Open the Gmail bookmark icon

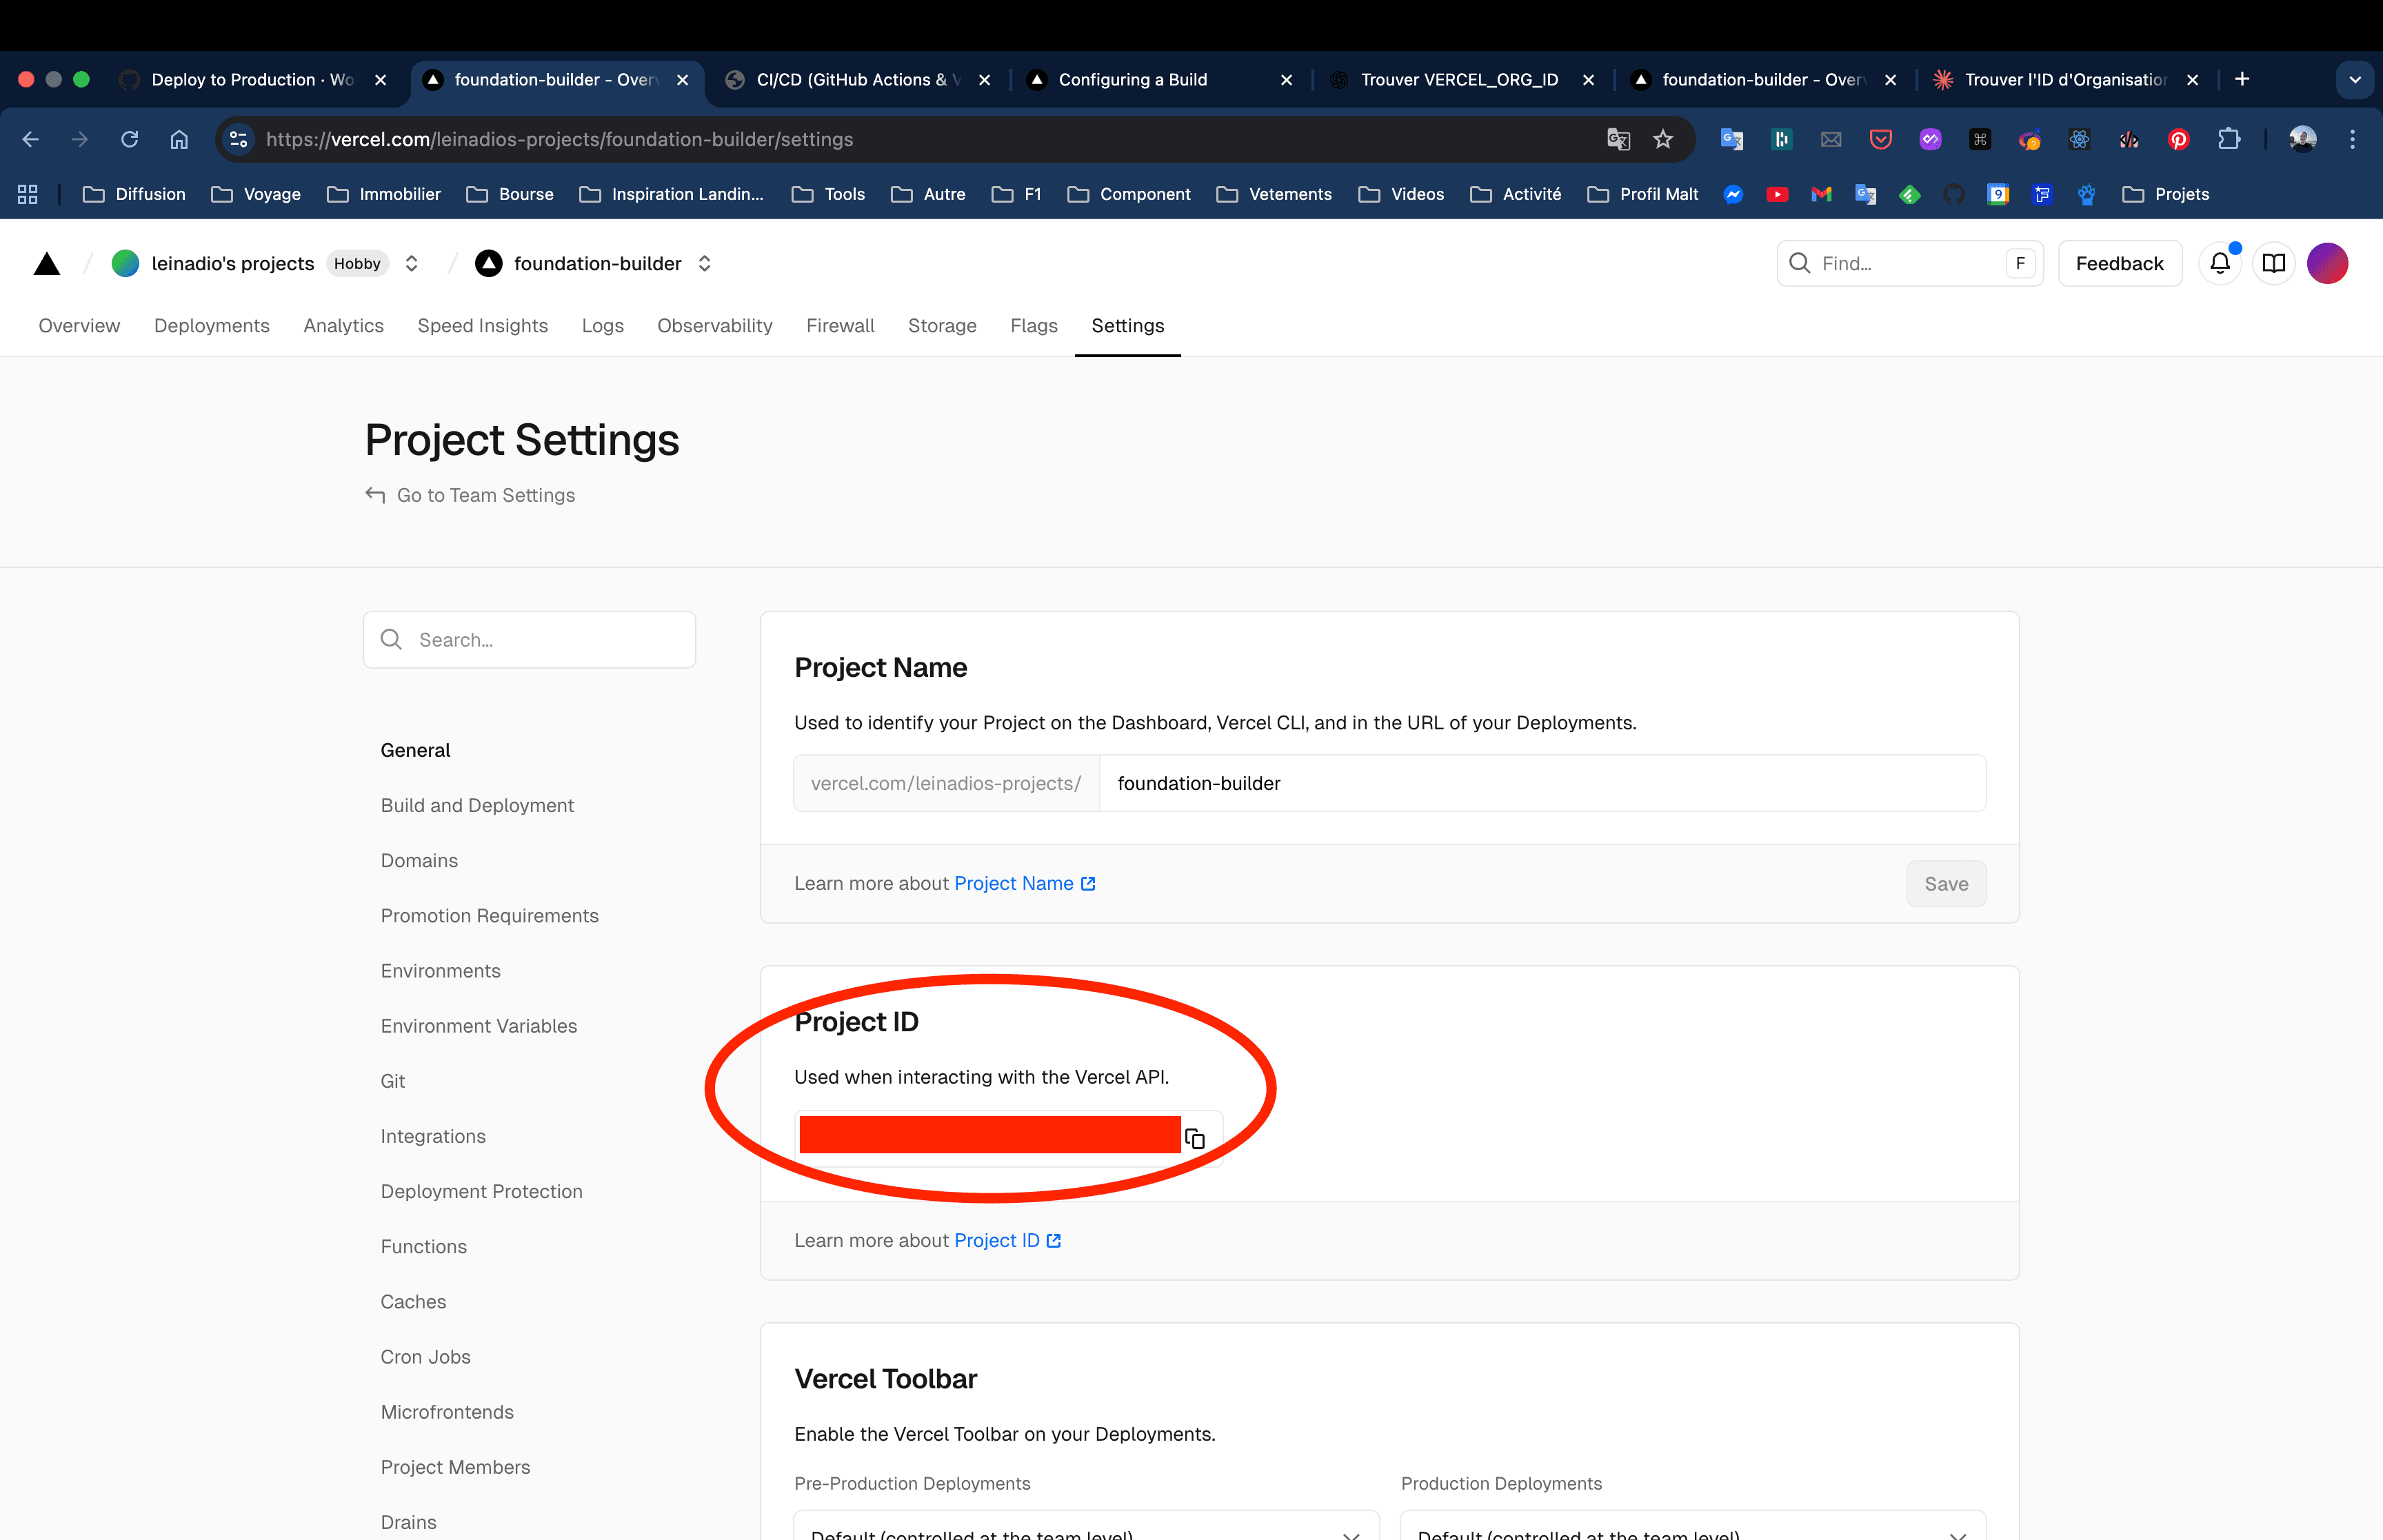[1821, 194]
